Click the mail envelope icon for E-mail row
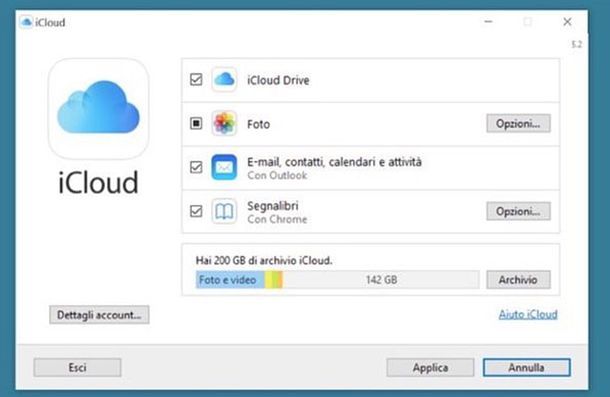 (224, 167)
